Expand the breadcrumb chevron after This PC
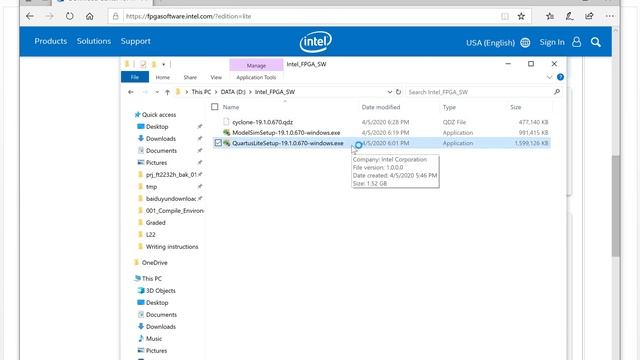Image resolution: width=640 pixels, height=360 pixels. coord(216,92)
